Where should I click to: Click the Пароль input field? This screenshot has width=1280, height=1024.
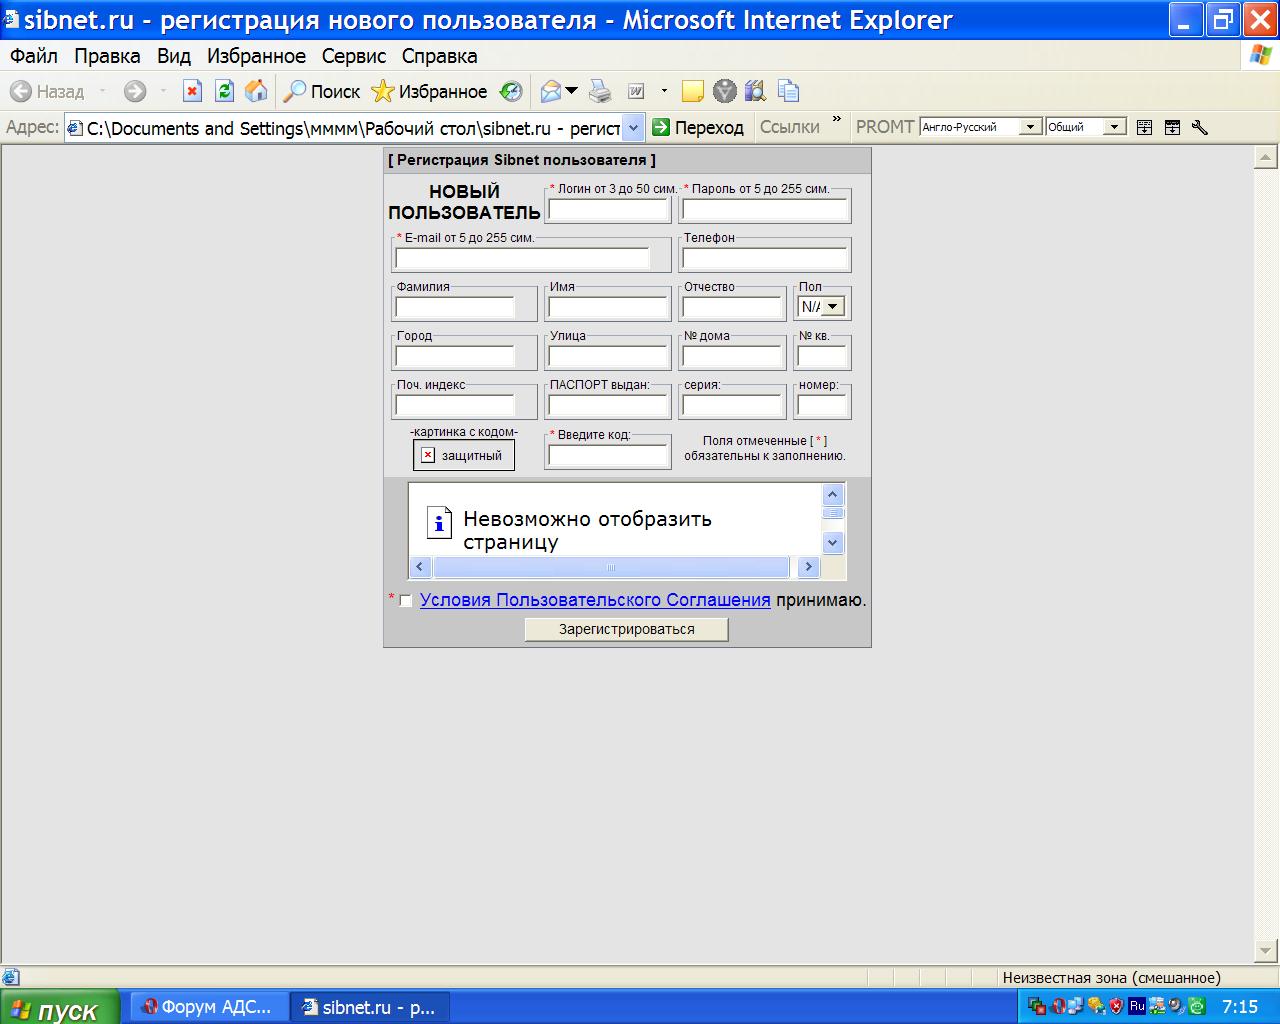click(x=765, y=210)
